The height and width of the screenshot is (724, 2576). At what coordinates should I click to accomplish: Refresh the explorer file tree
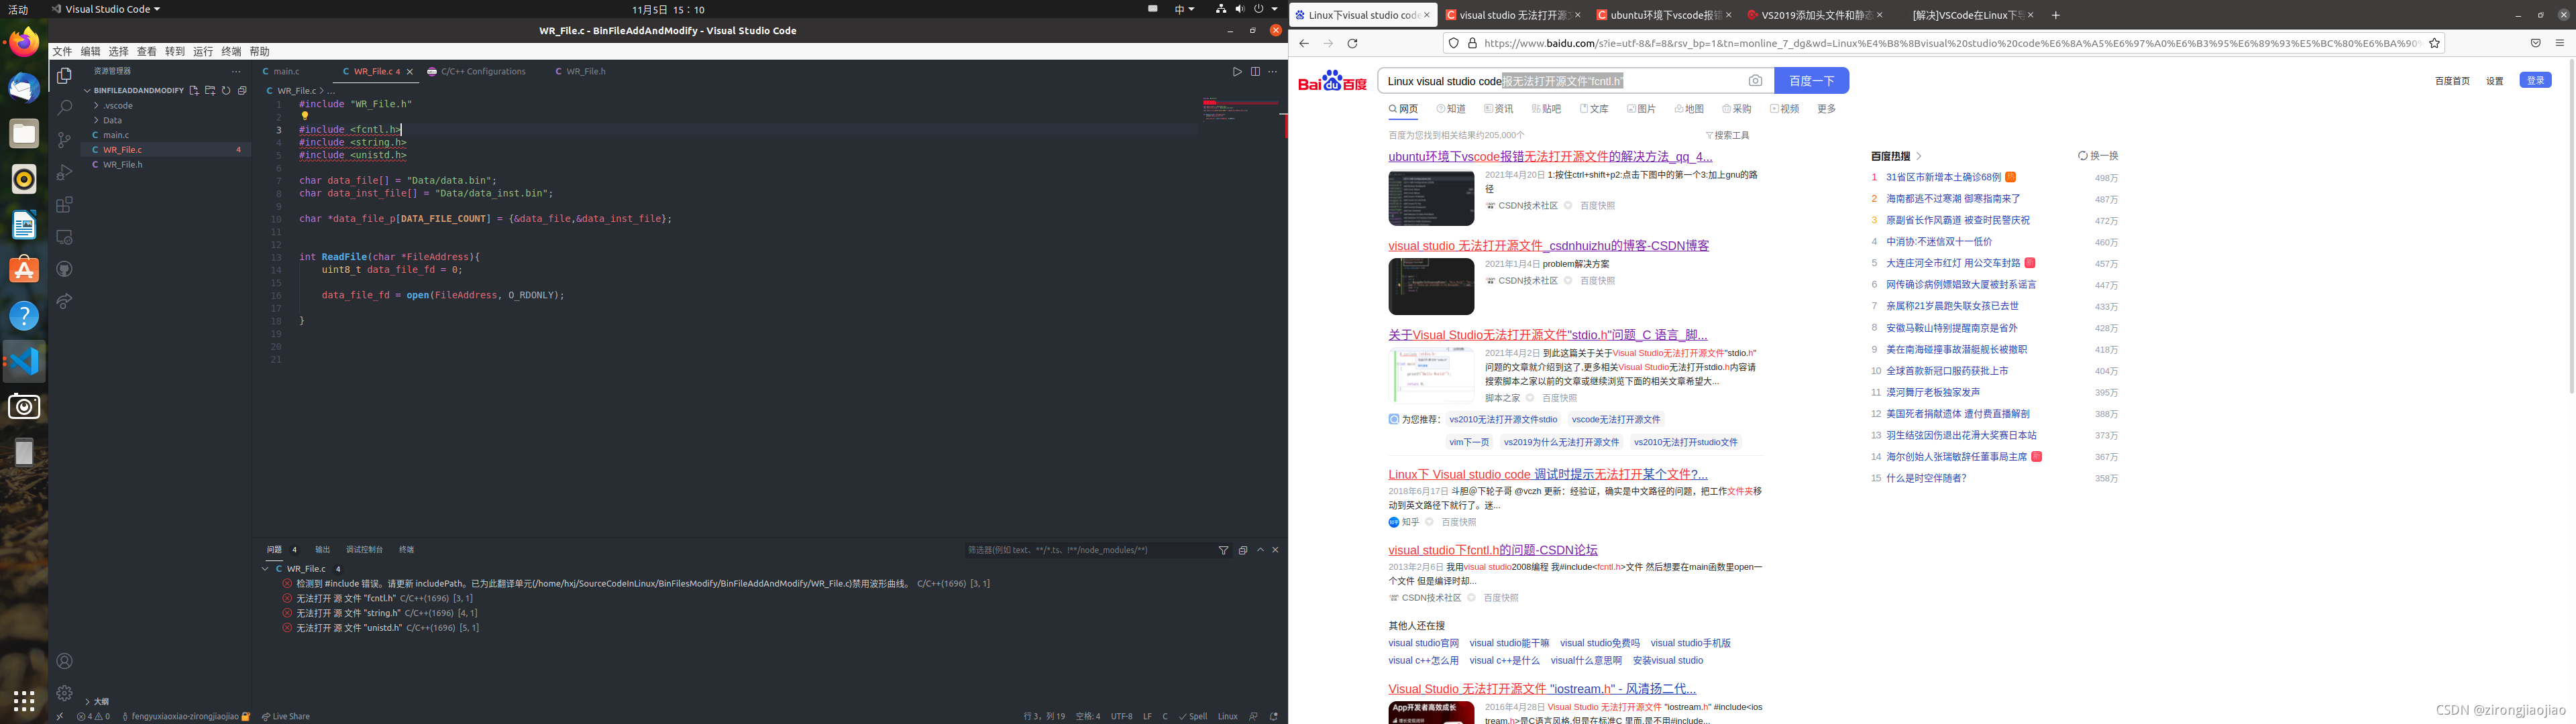pos(226,90)
